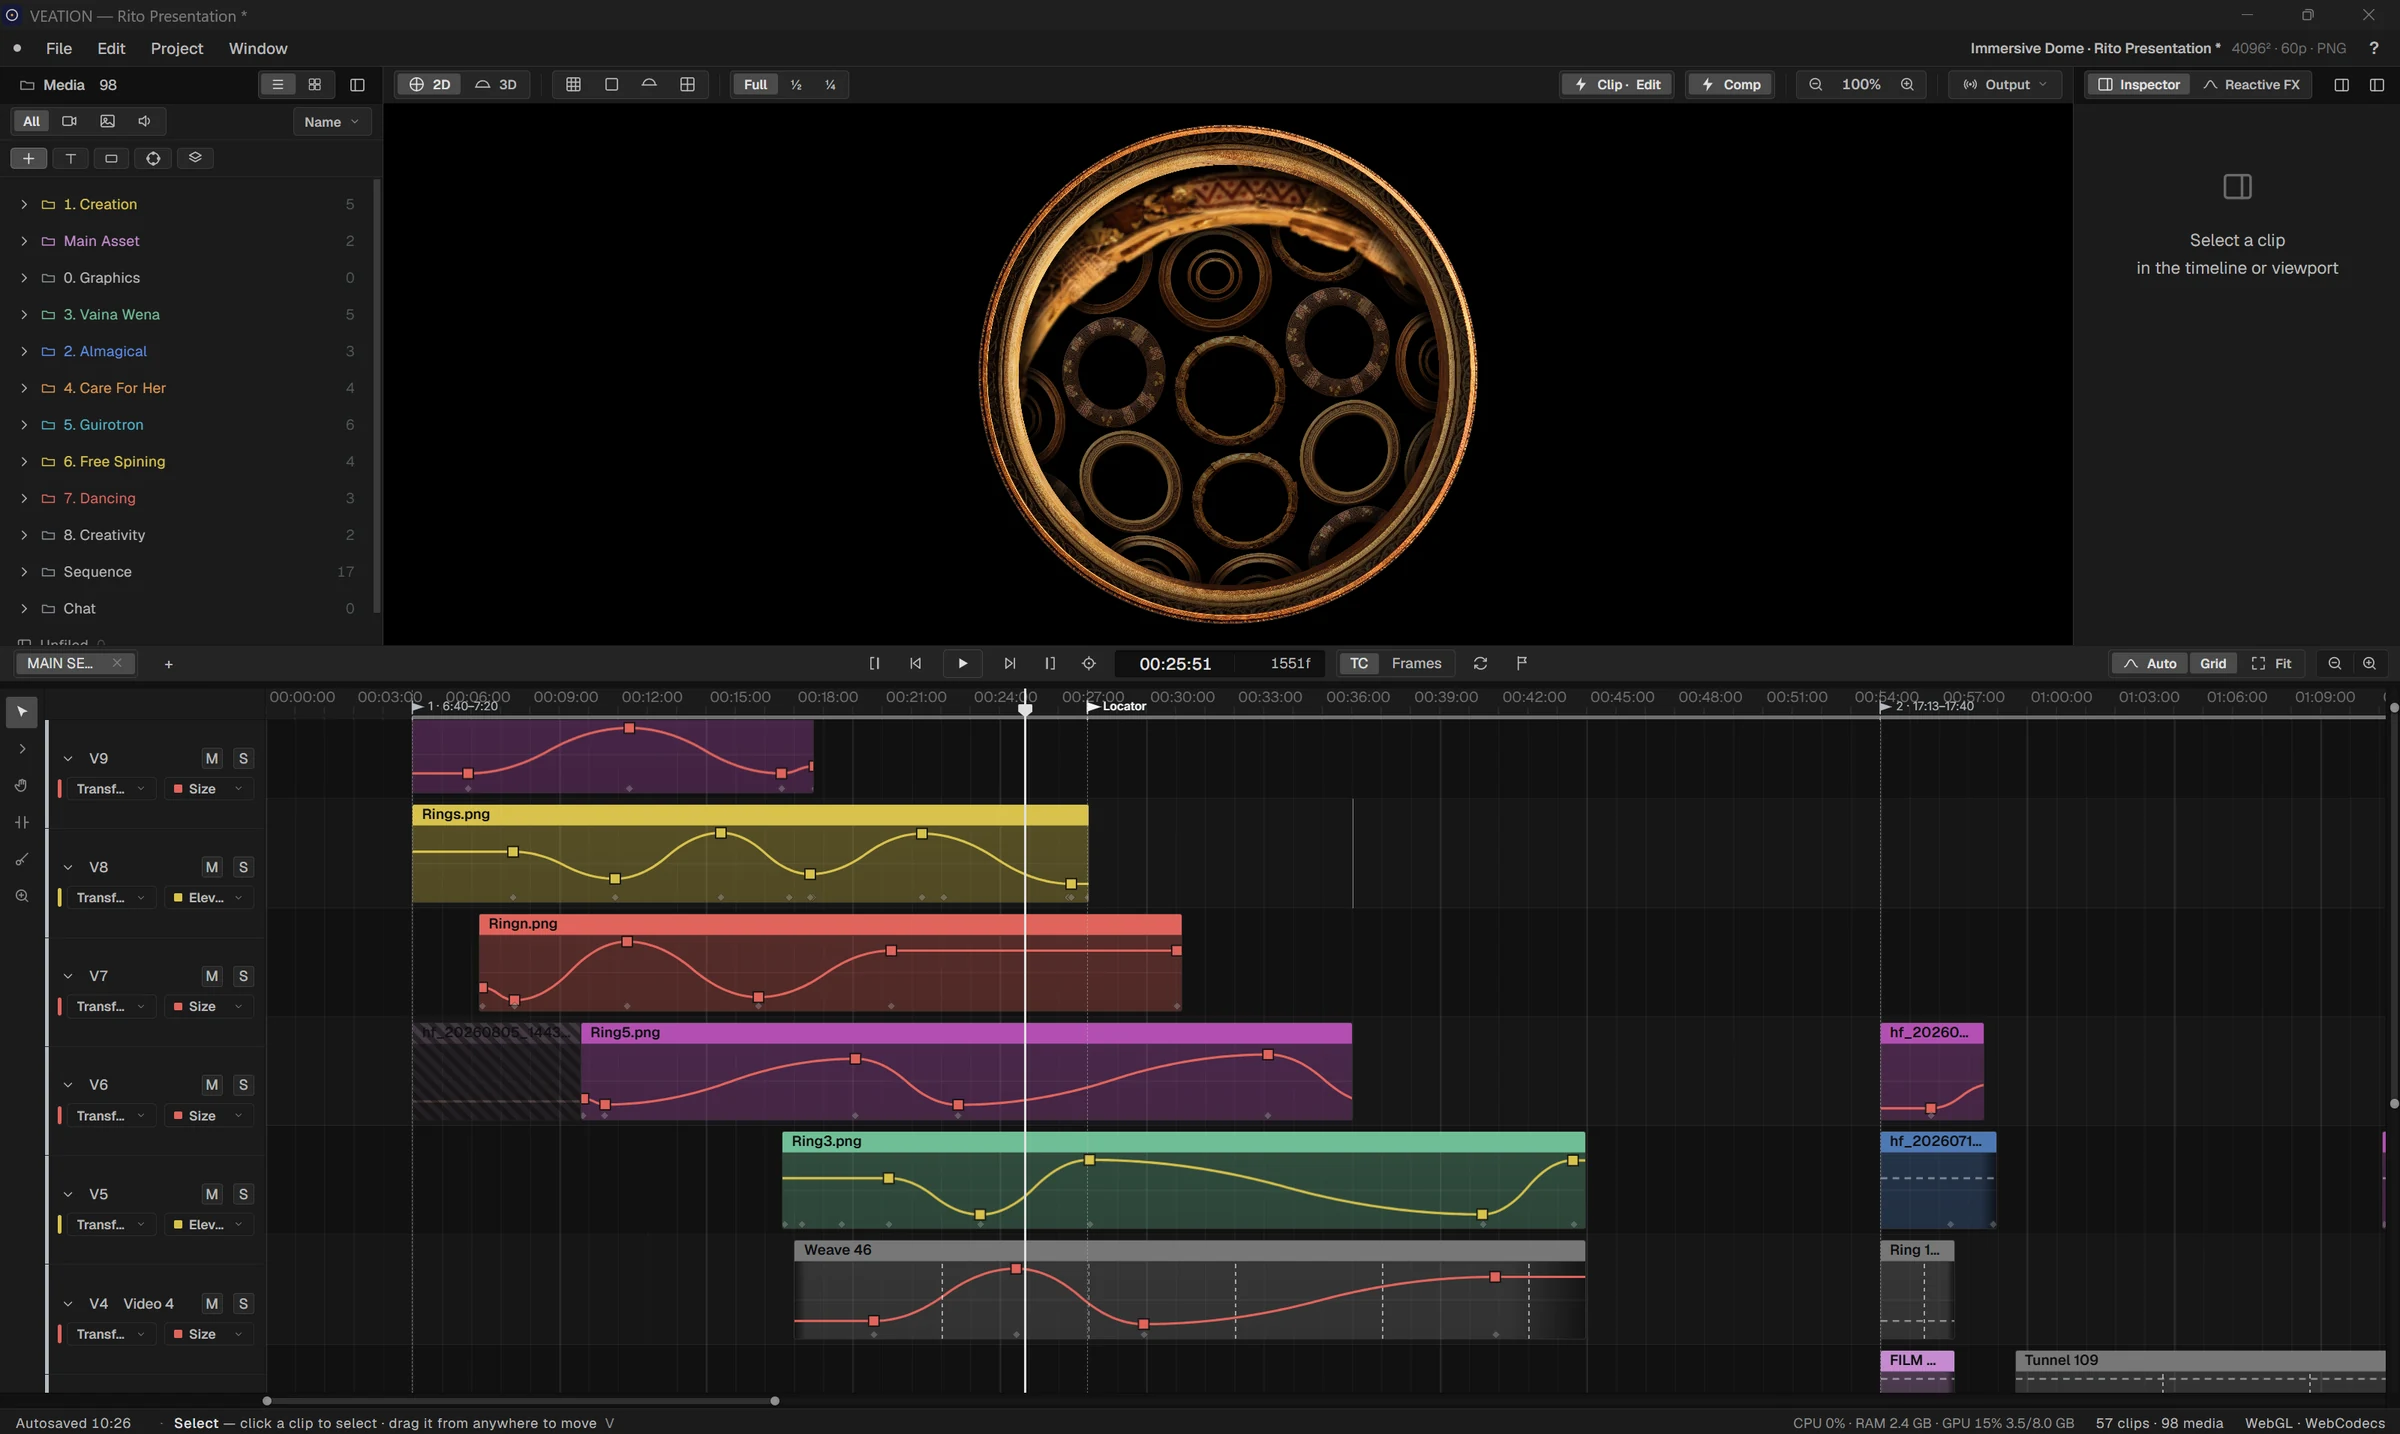Click the Comp button
2400x1434 pixels.
click(x=1731, y=85)
